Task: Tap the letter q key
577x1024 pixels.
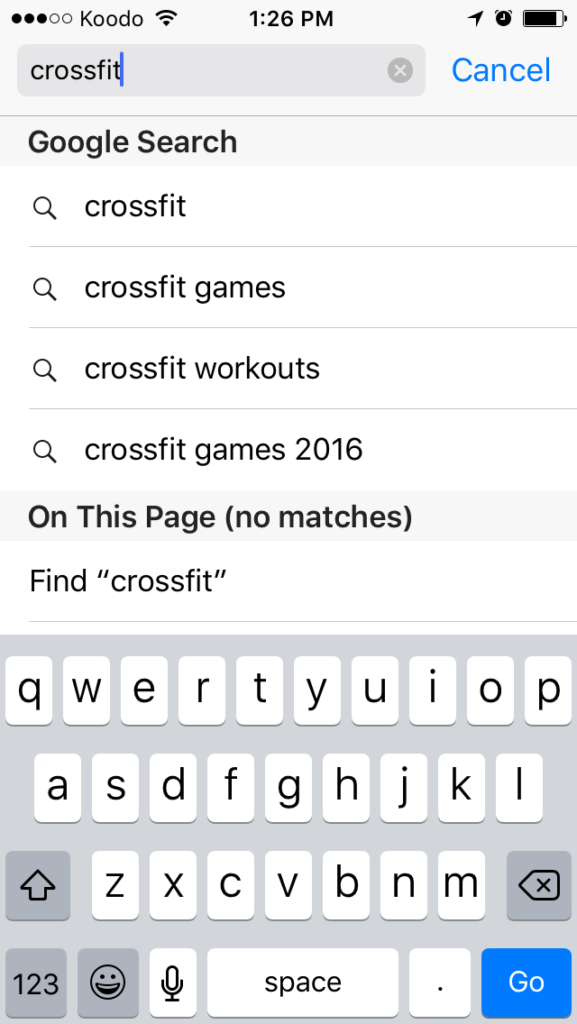Action: click(x=29, y=690)
